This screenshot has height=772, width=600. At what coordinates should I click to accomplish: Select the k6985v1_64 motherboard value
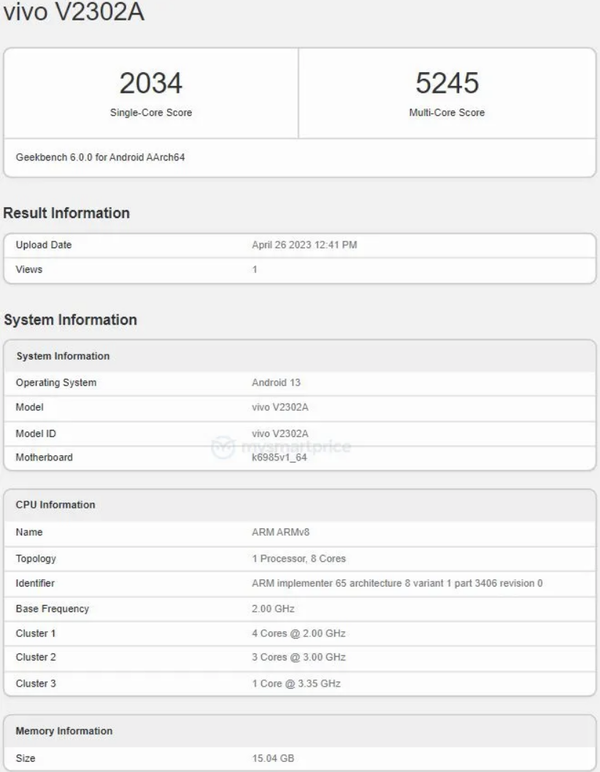click(282, 458)
